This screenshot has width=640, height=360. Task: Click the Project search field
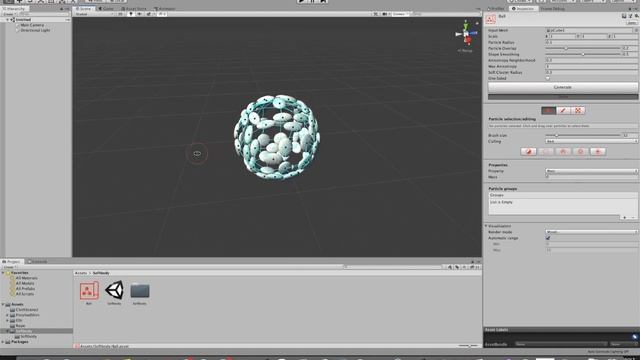[393, 267]
